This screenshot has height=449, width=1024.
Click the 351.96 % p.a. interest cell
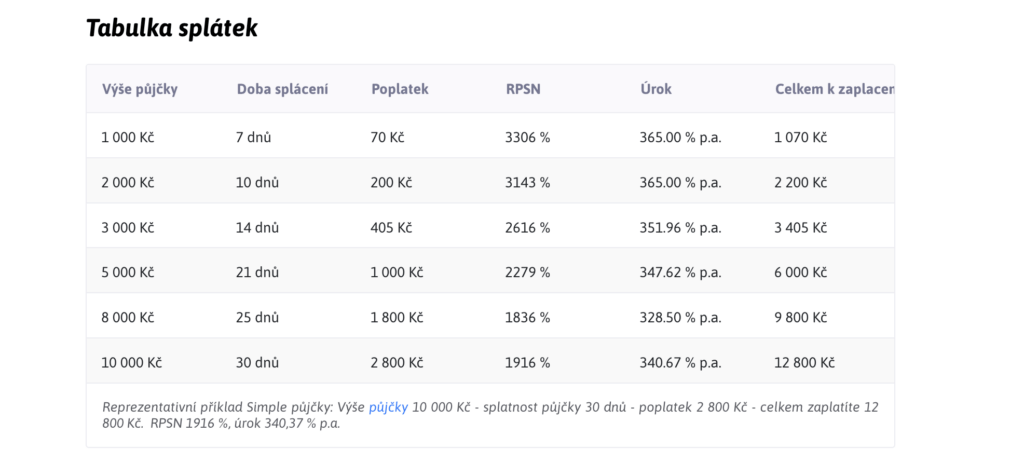click(x=680, y=228)
